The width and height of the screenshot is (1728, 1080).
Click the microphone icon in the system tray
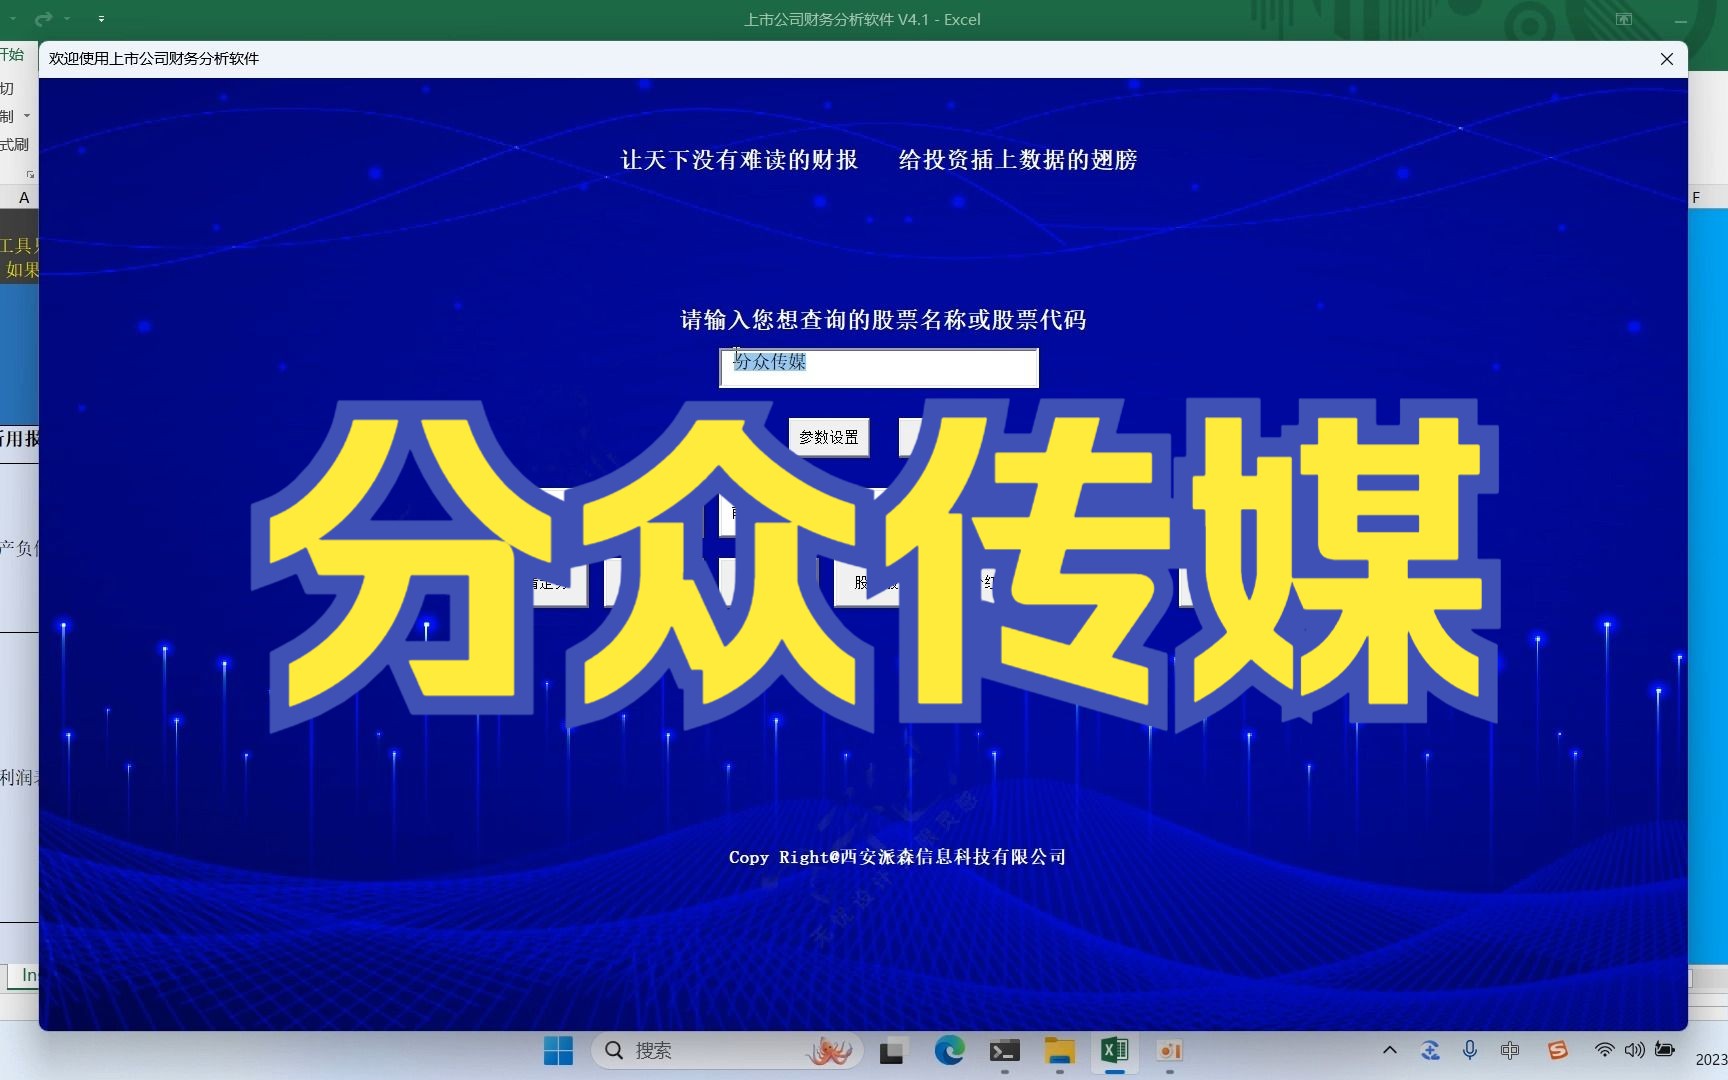pyautogui.click(x=1469, y=1050)
